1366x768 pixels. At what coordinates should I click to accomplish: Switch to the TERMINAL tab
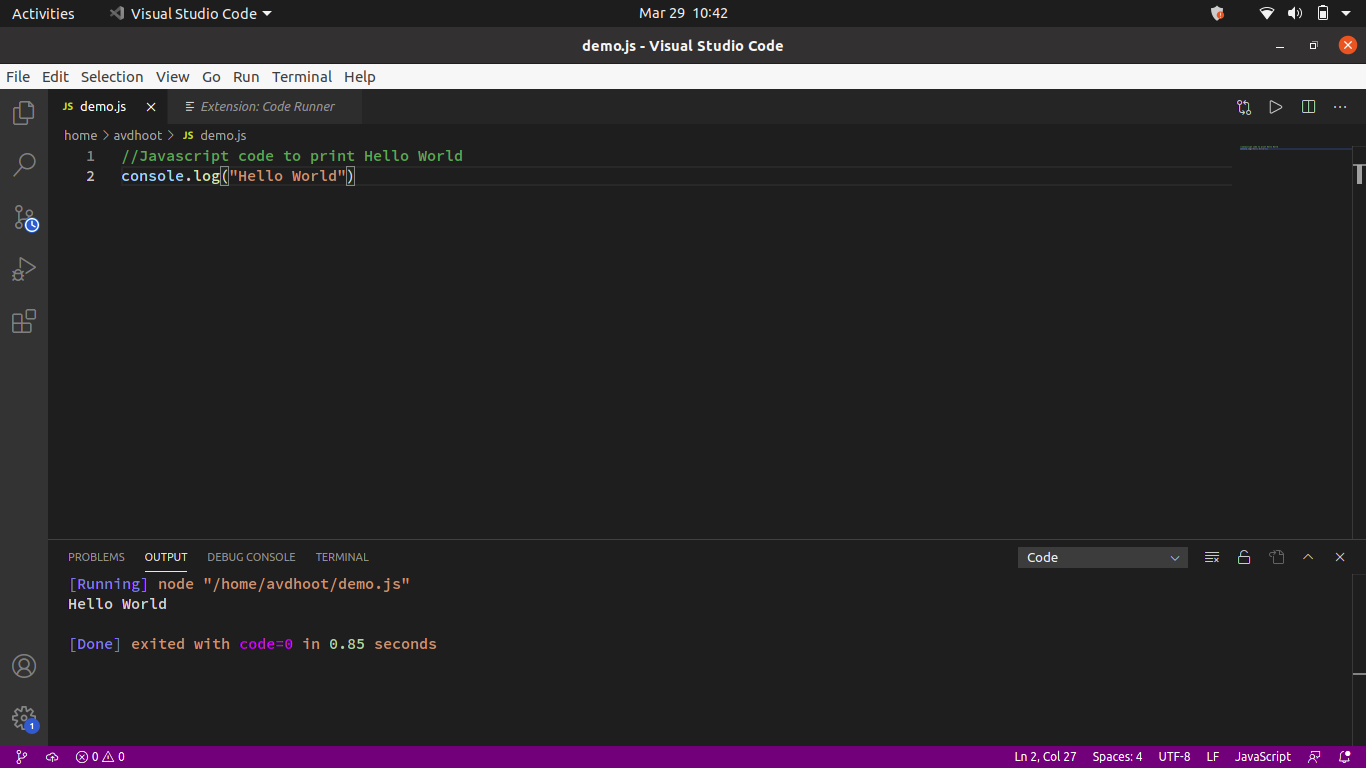tap(342, 557)
